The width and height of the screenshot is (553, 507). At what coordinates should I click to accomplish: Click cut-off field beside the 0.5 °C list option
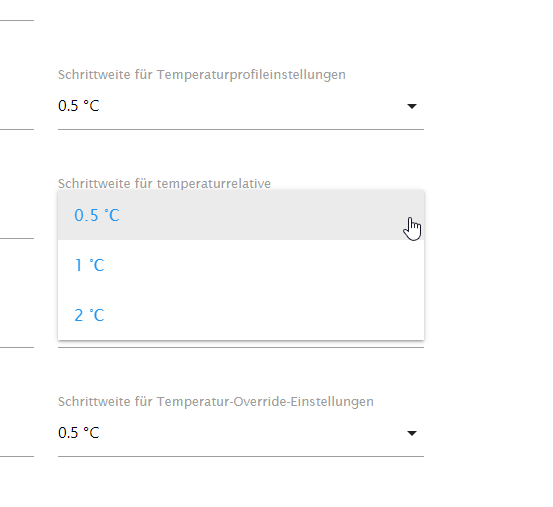coord(17,215)
